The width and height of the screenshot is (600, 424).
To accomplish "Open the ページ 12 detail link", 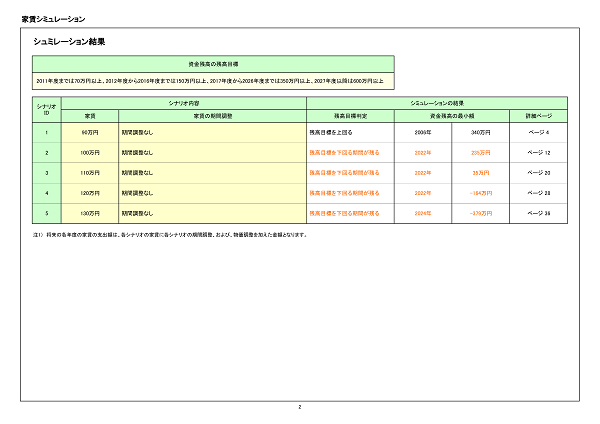I will (539, 152).
